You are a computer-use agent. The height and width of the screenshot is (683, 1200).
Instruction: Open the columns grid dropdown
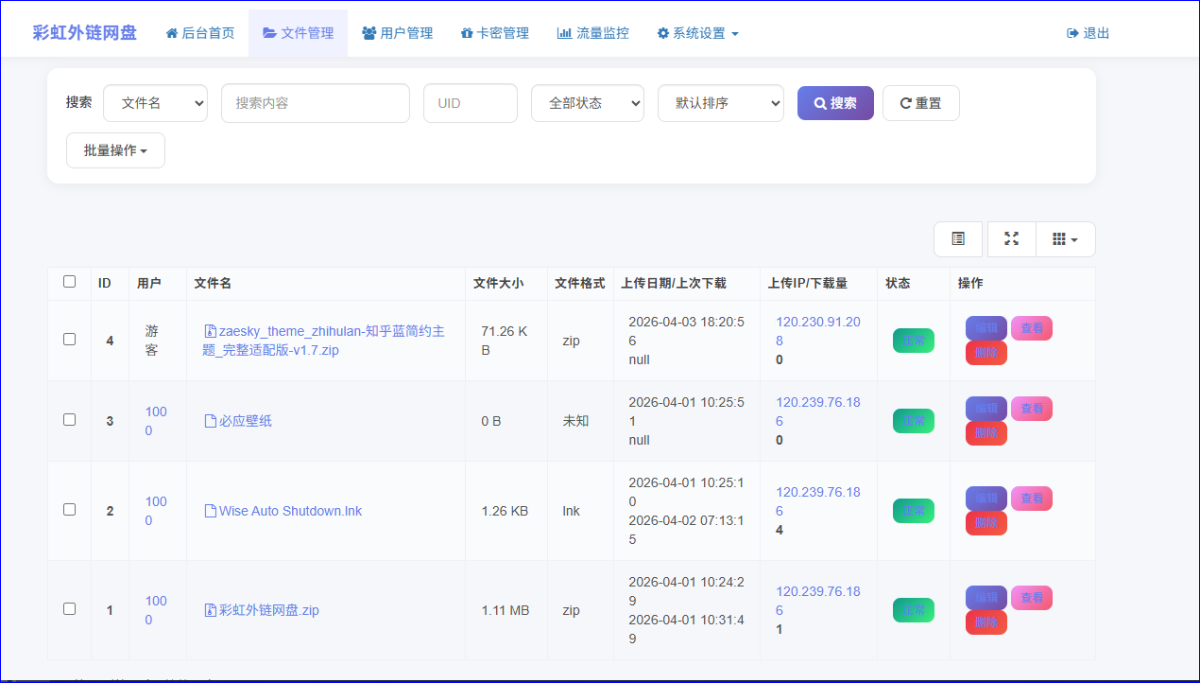coord(1065,239)
